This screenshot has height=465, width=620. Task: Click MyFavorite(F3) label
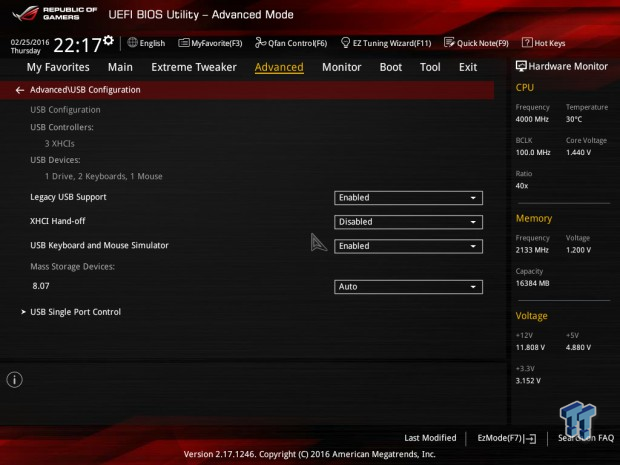click(217, 43)
